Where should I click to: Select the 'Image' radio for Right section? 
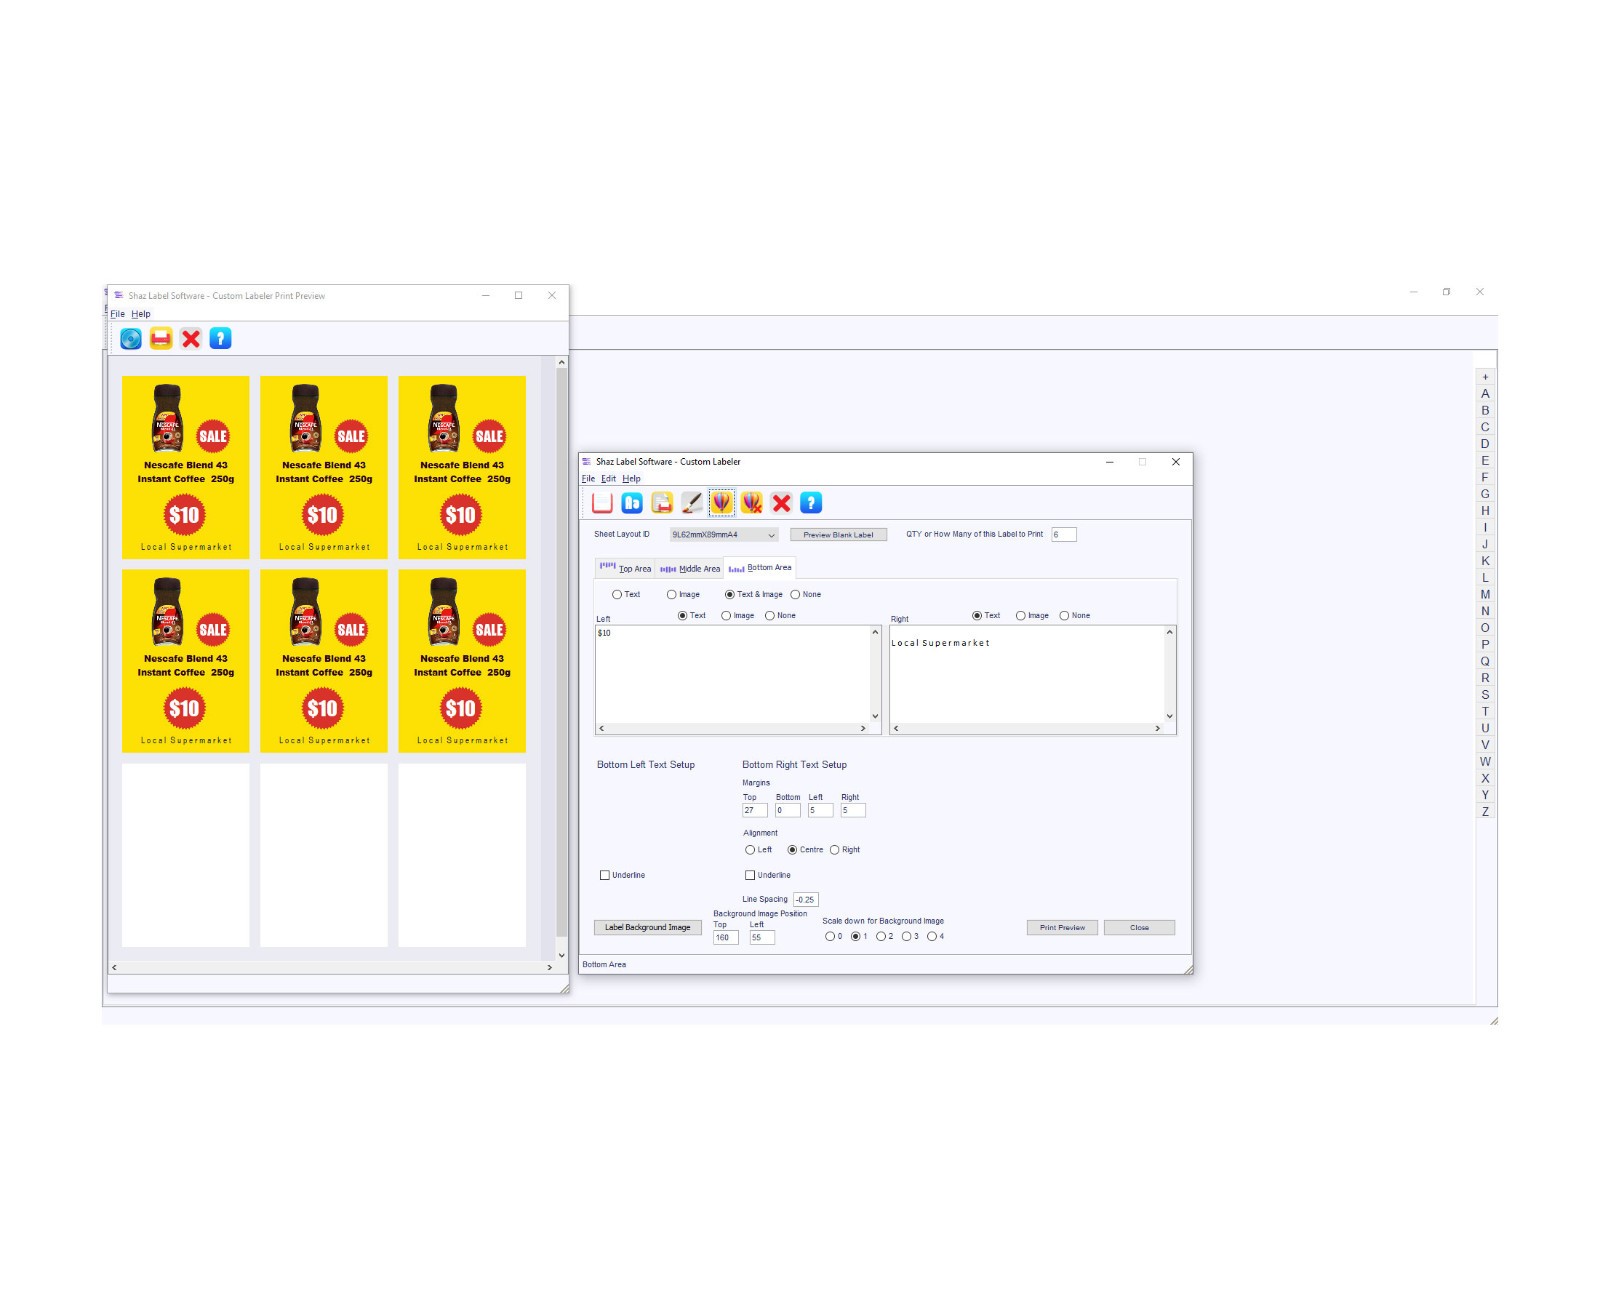(x=1020, y=616)
